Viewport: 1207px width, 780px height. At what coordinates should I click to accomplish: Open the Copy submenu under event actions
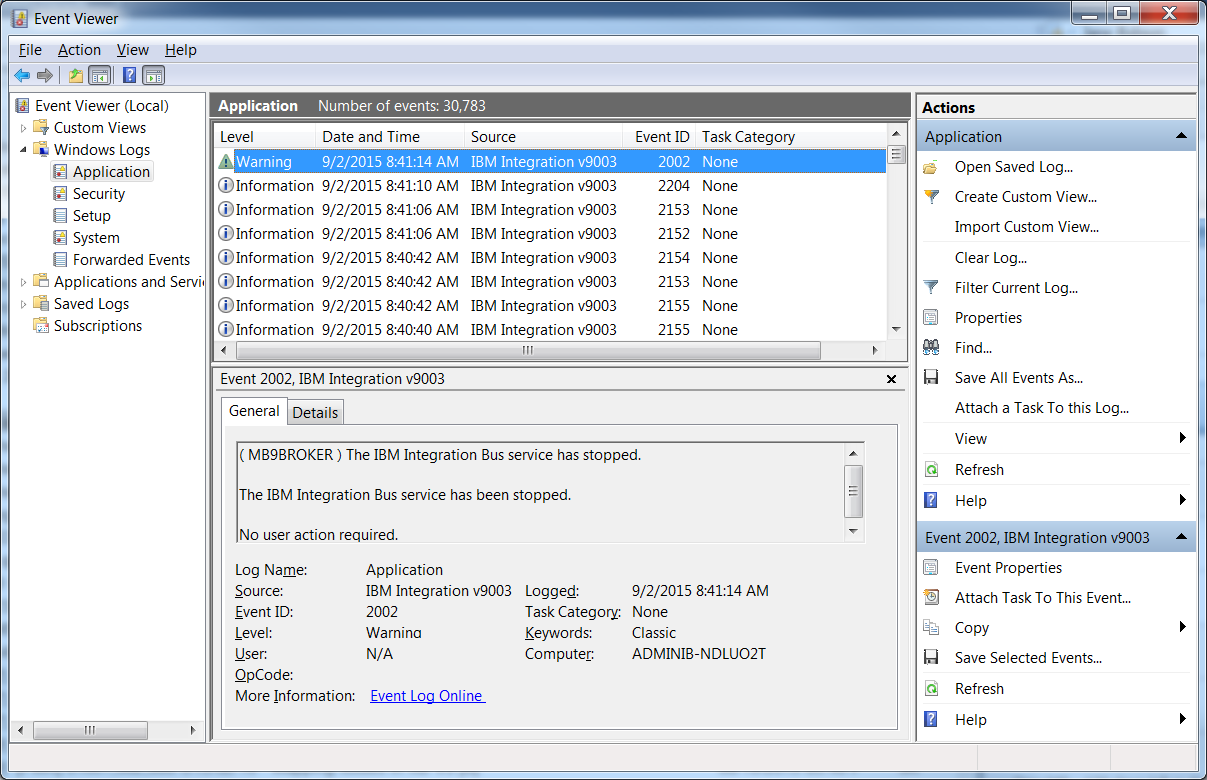click(x=973, y=627)
